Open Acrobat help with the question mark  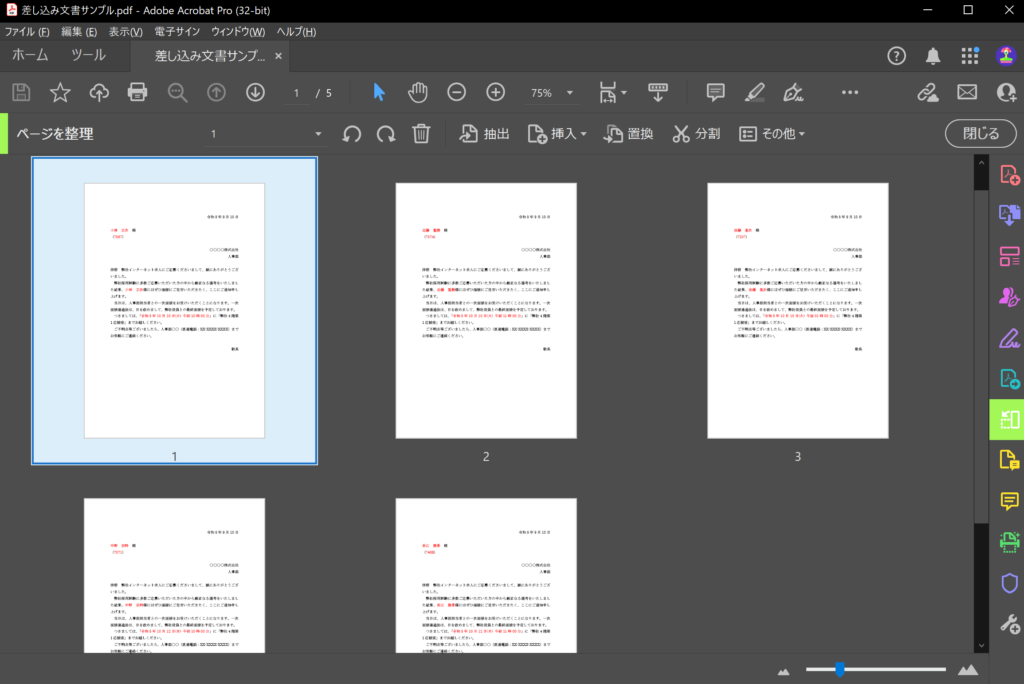point(895,57)
